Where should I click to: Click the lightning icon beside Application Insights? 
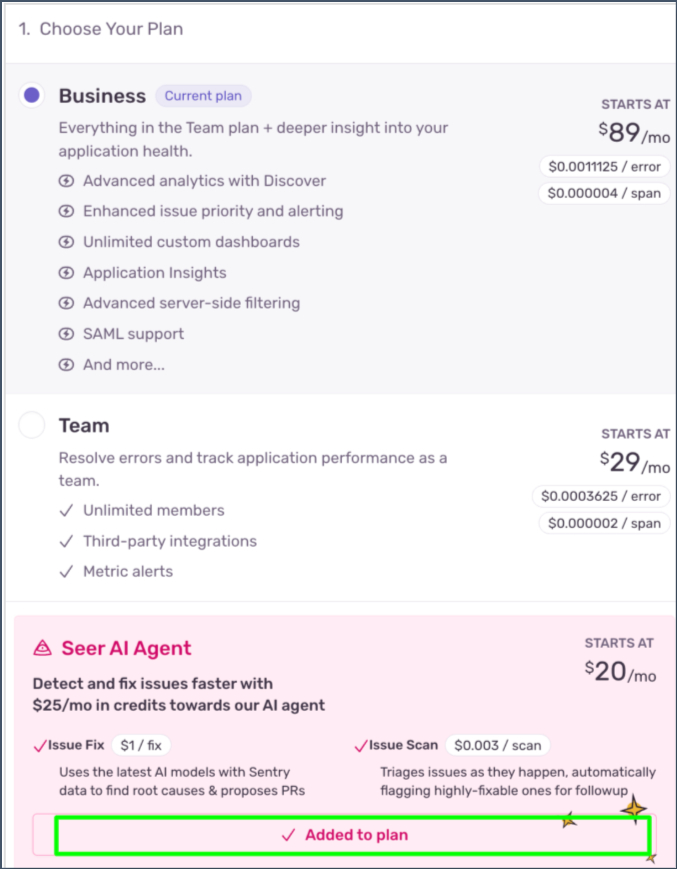click(66, 273)
